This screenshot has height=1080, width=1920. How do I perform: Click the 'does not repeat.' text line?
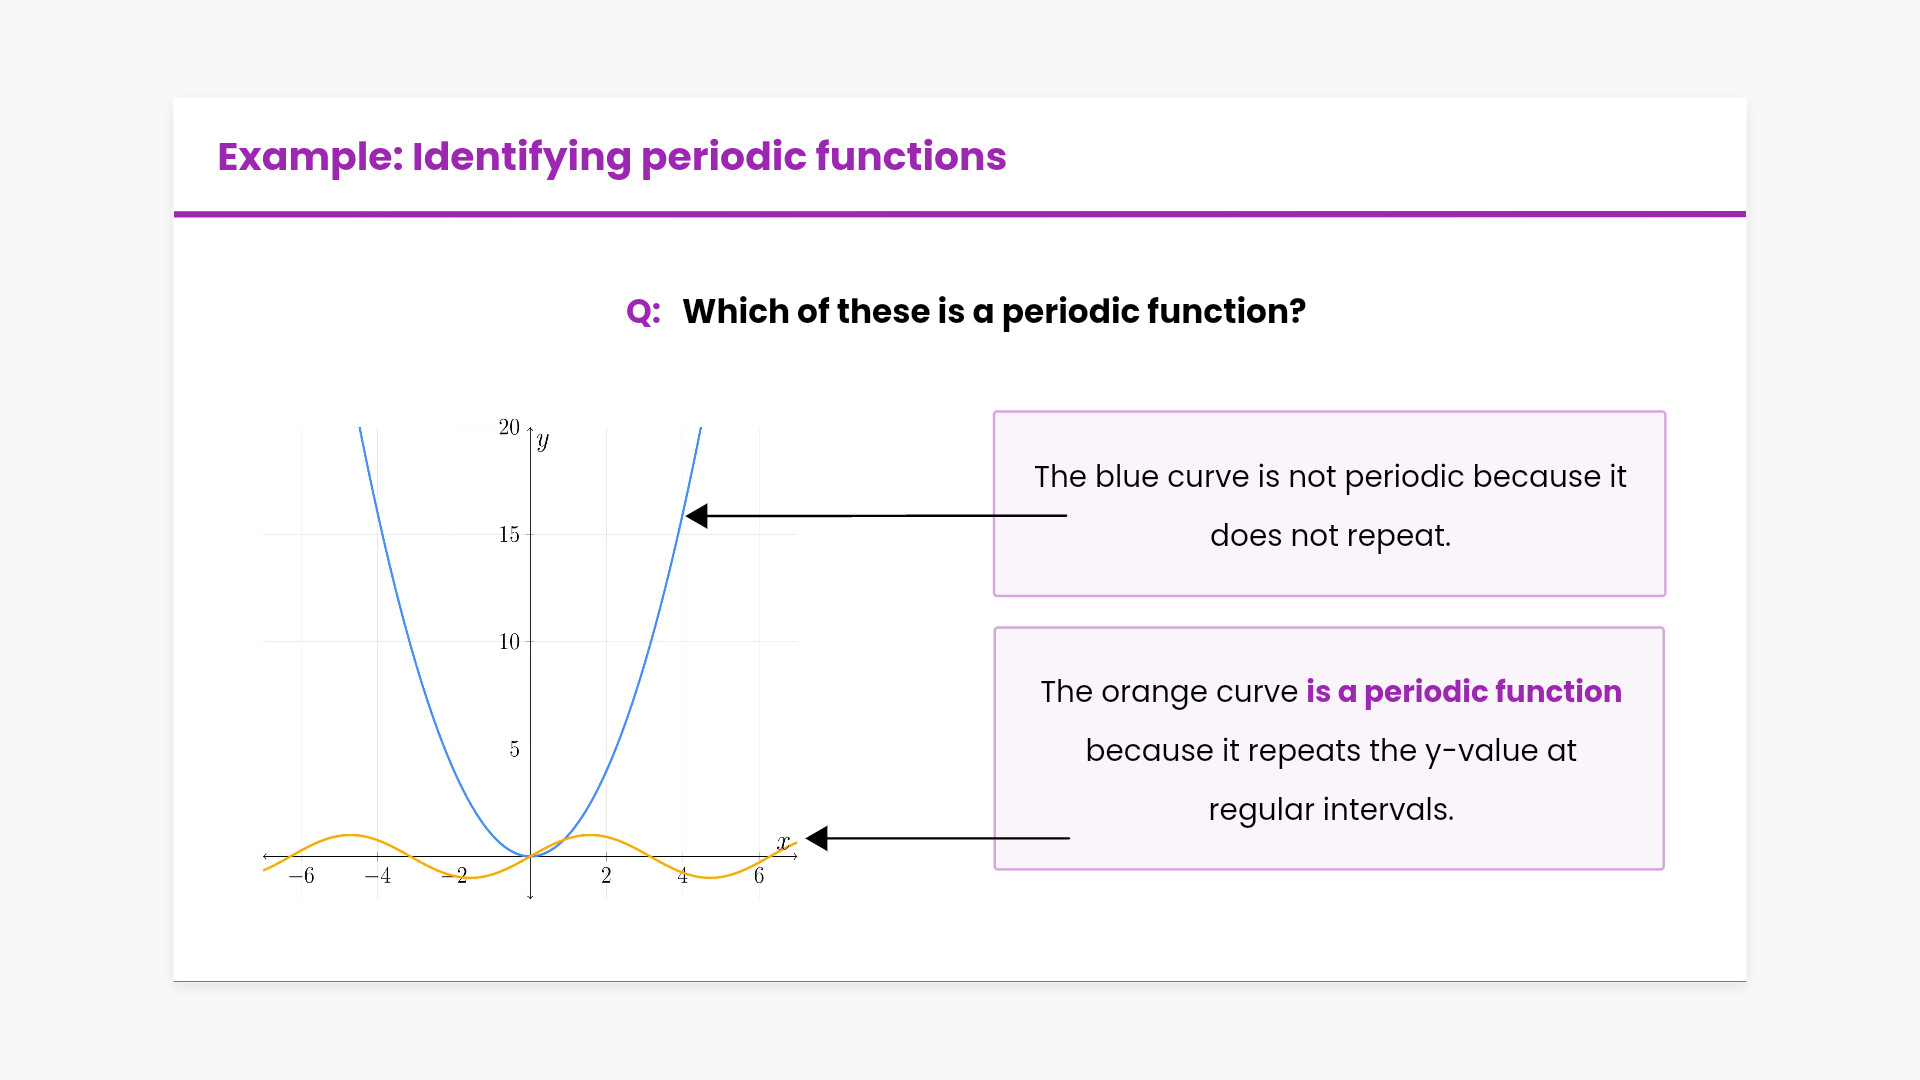(1330, 536)
